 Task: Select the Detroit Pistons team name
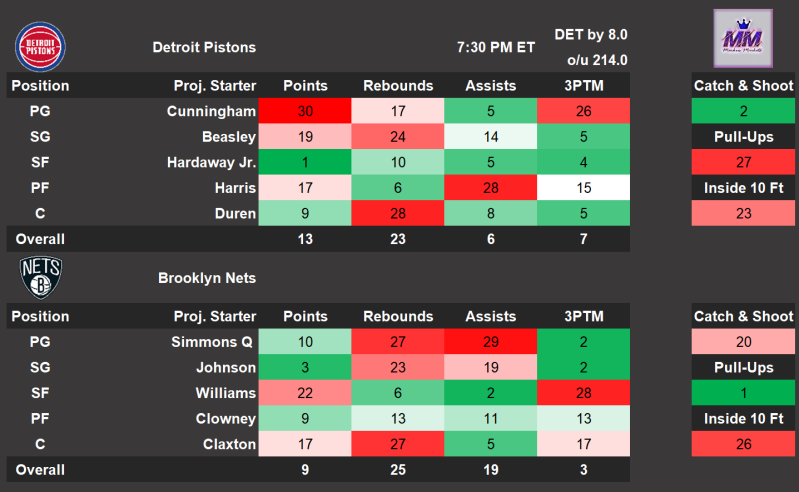click(x=204, y=47)
